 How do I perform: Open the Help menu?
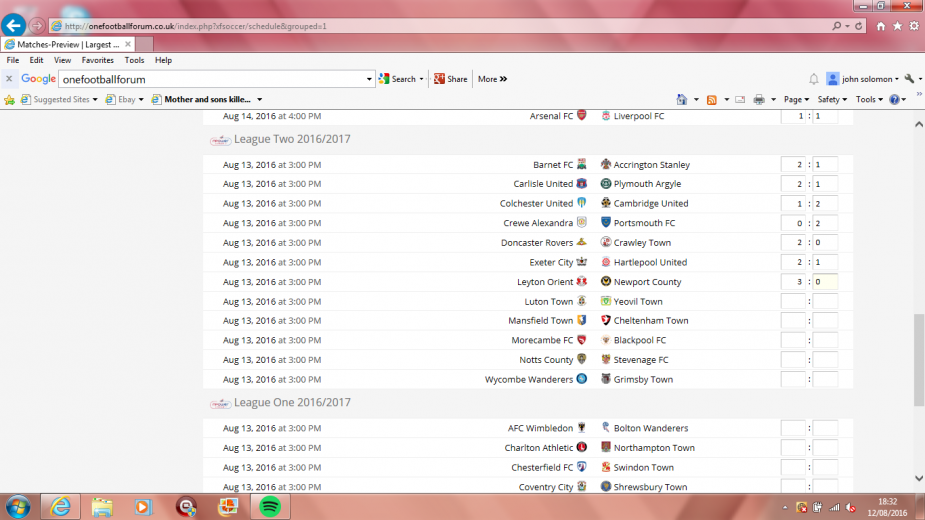pyautogui.click(x=163, y=60)
